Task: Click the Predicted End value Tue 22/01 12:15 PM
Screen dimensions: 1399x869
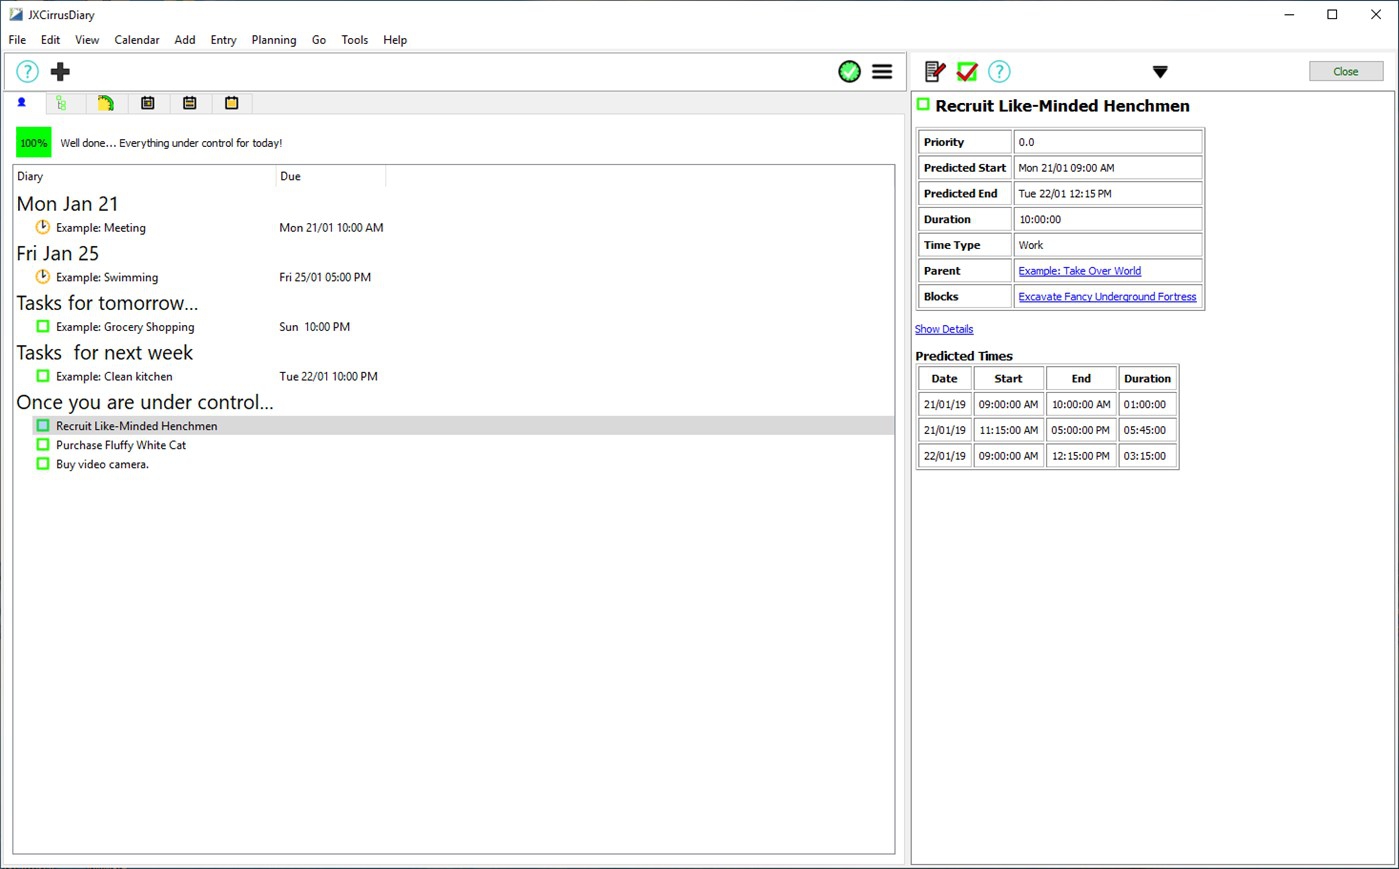Action: [1108, 194]
